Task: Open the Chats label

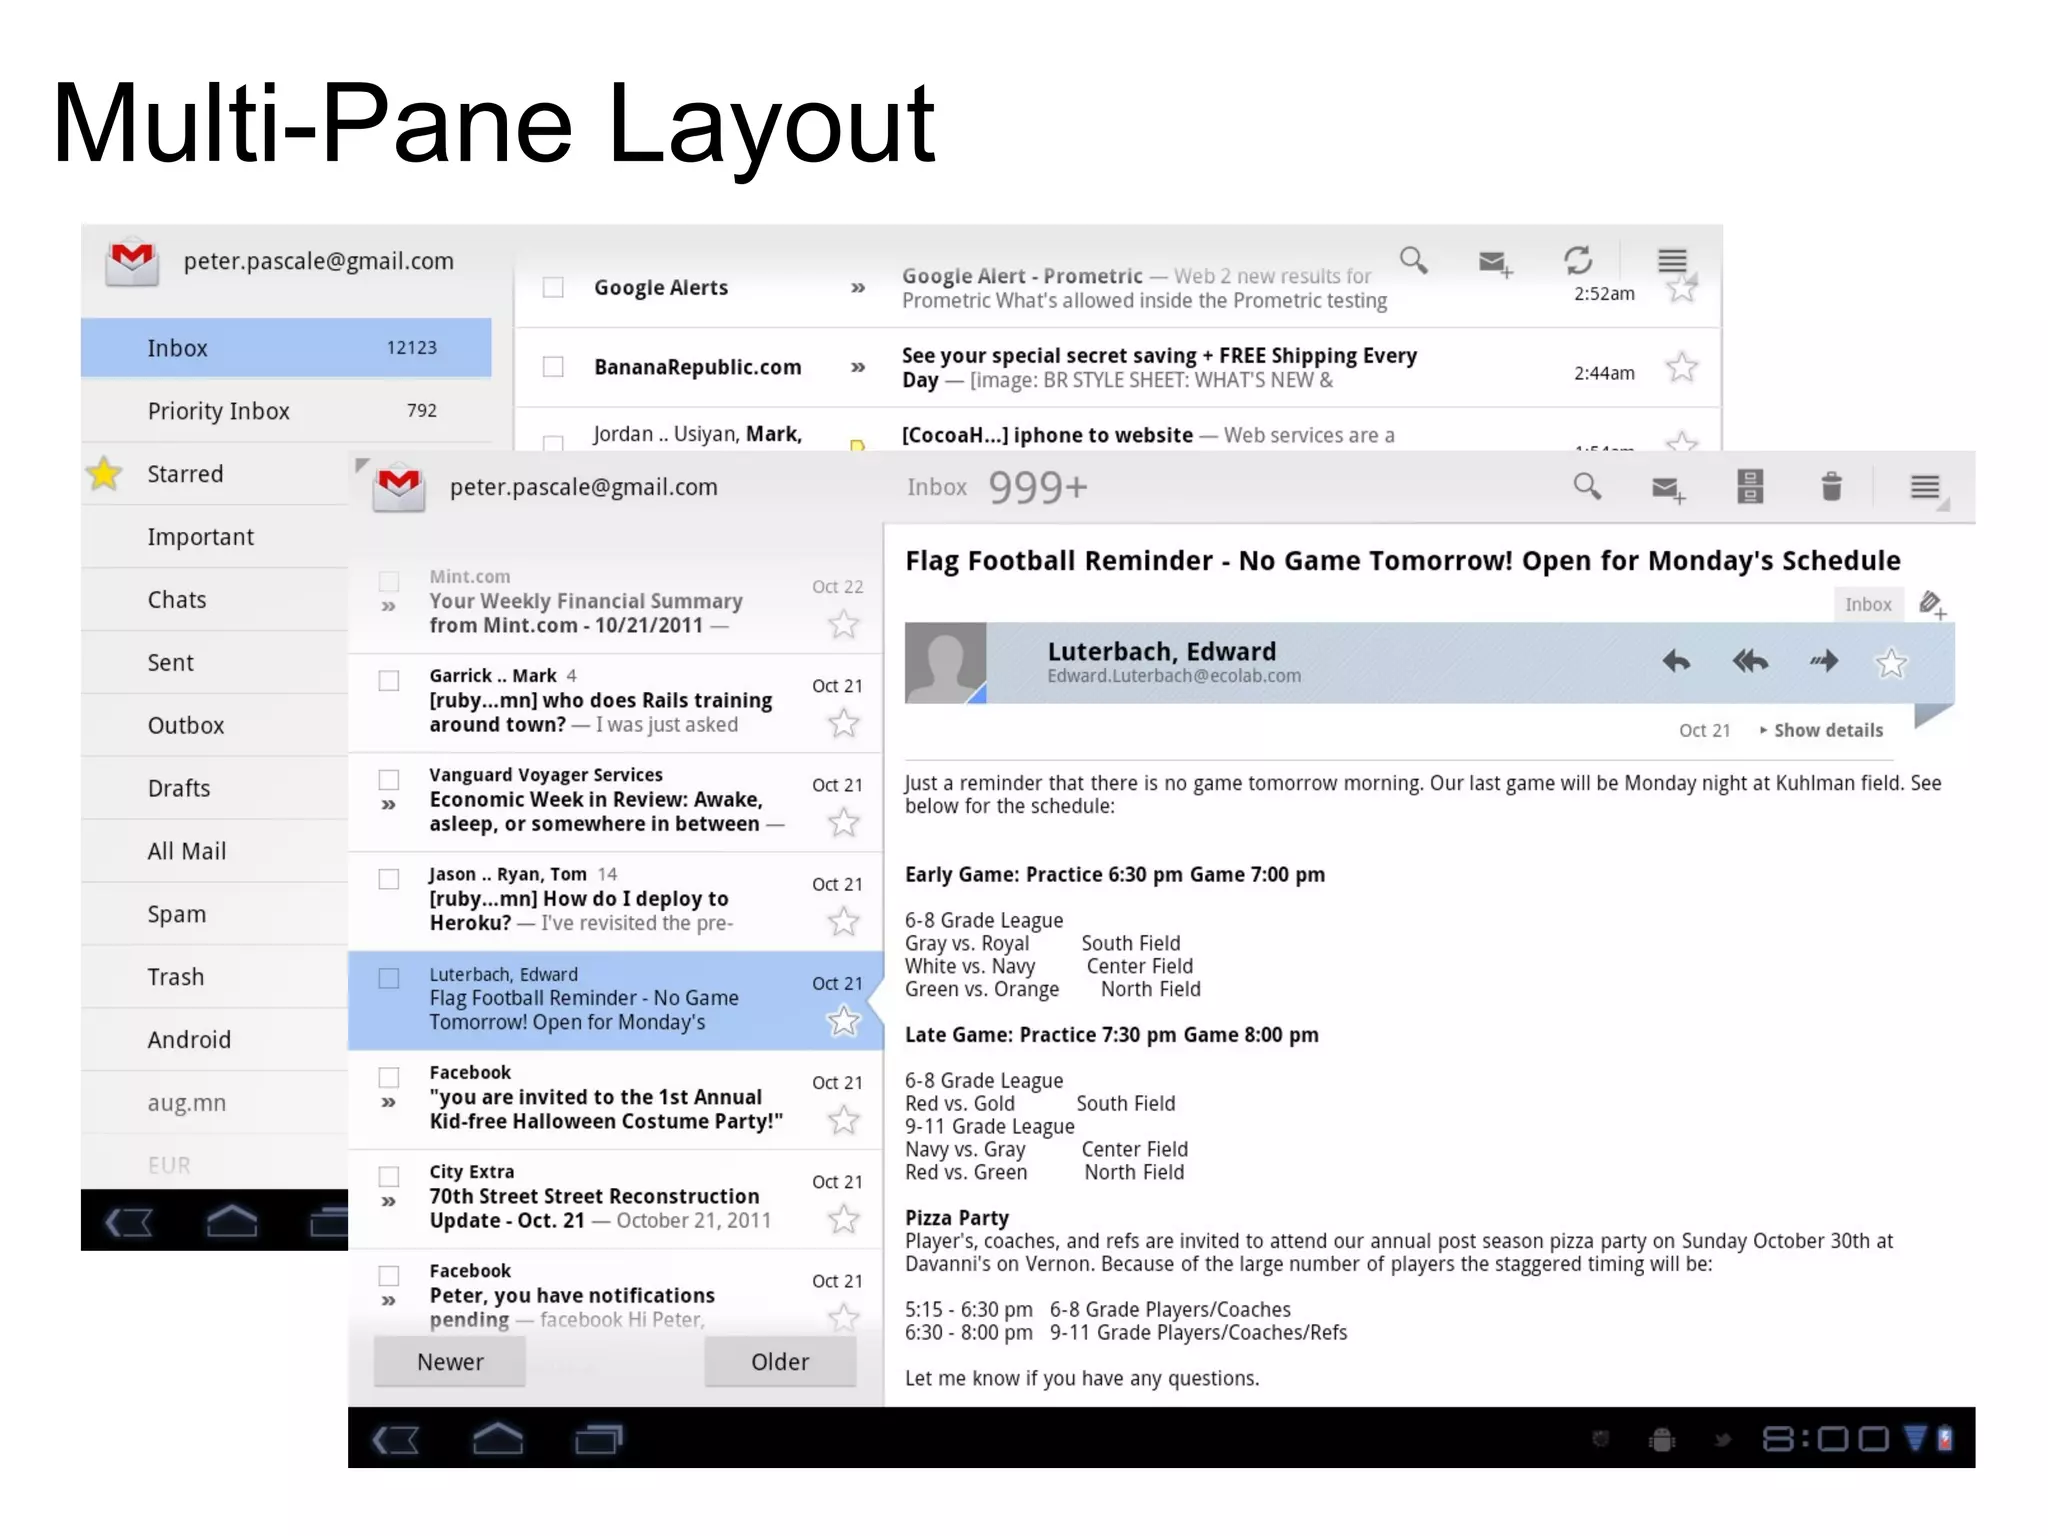Action: click(x=215, y=600)
